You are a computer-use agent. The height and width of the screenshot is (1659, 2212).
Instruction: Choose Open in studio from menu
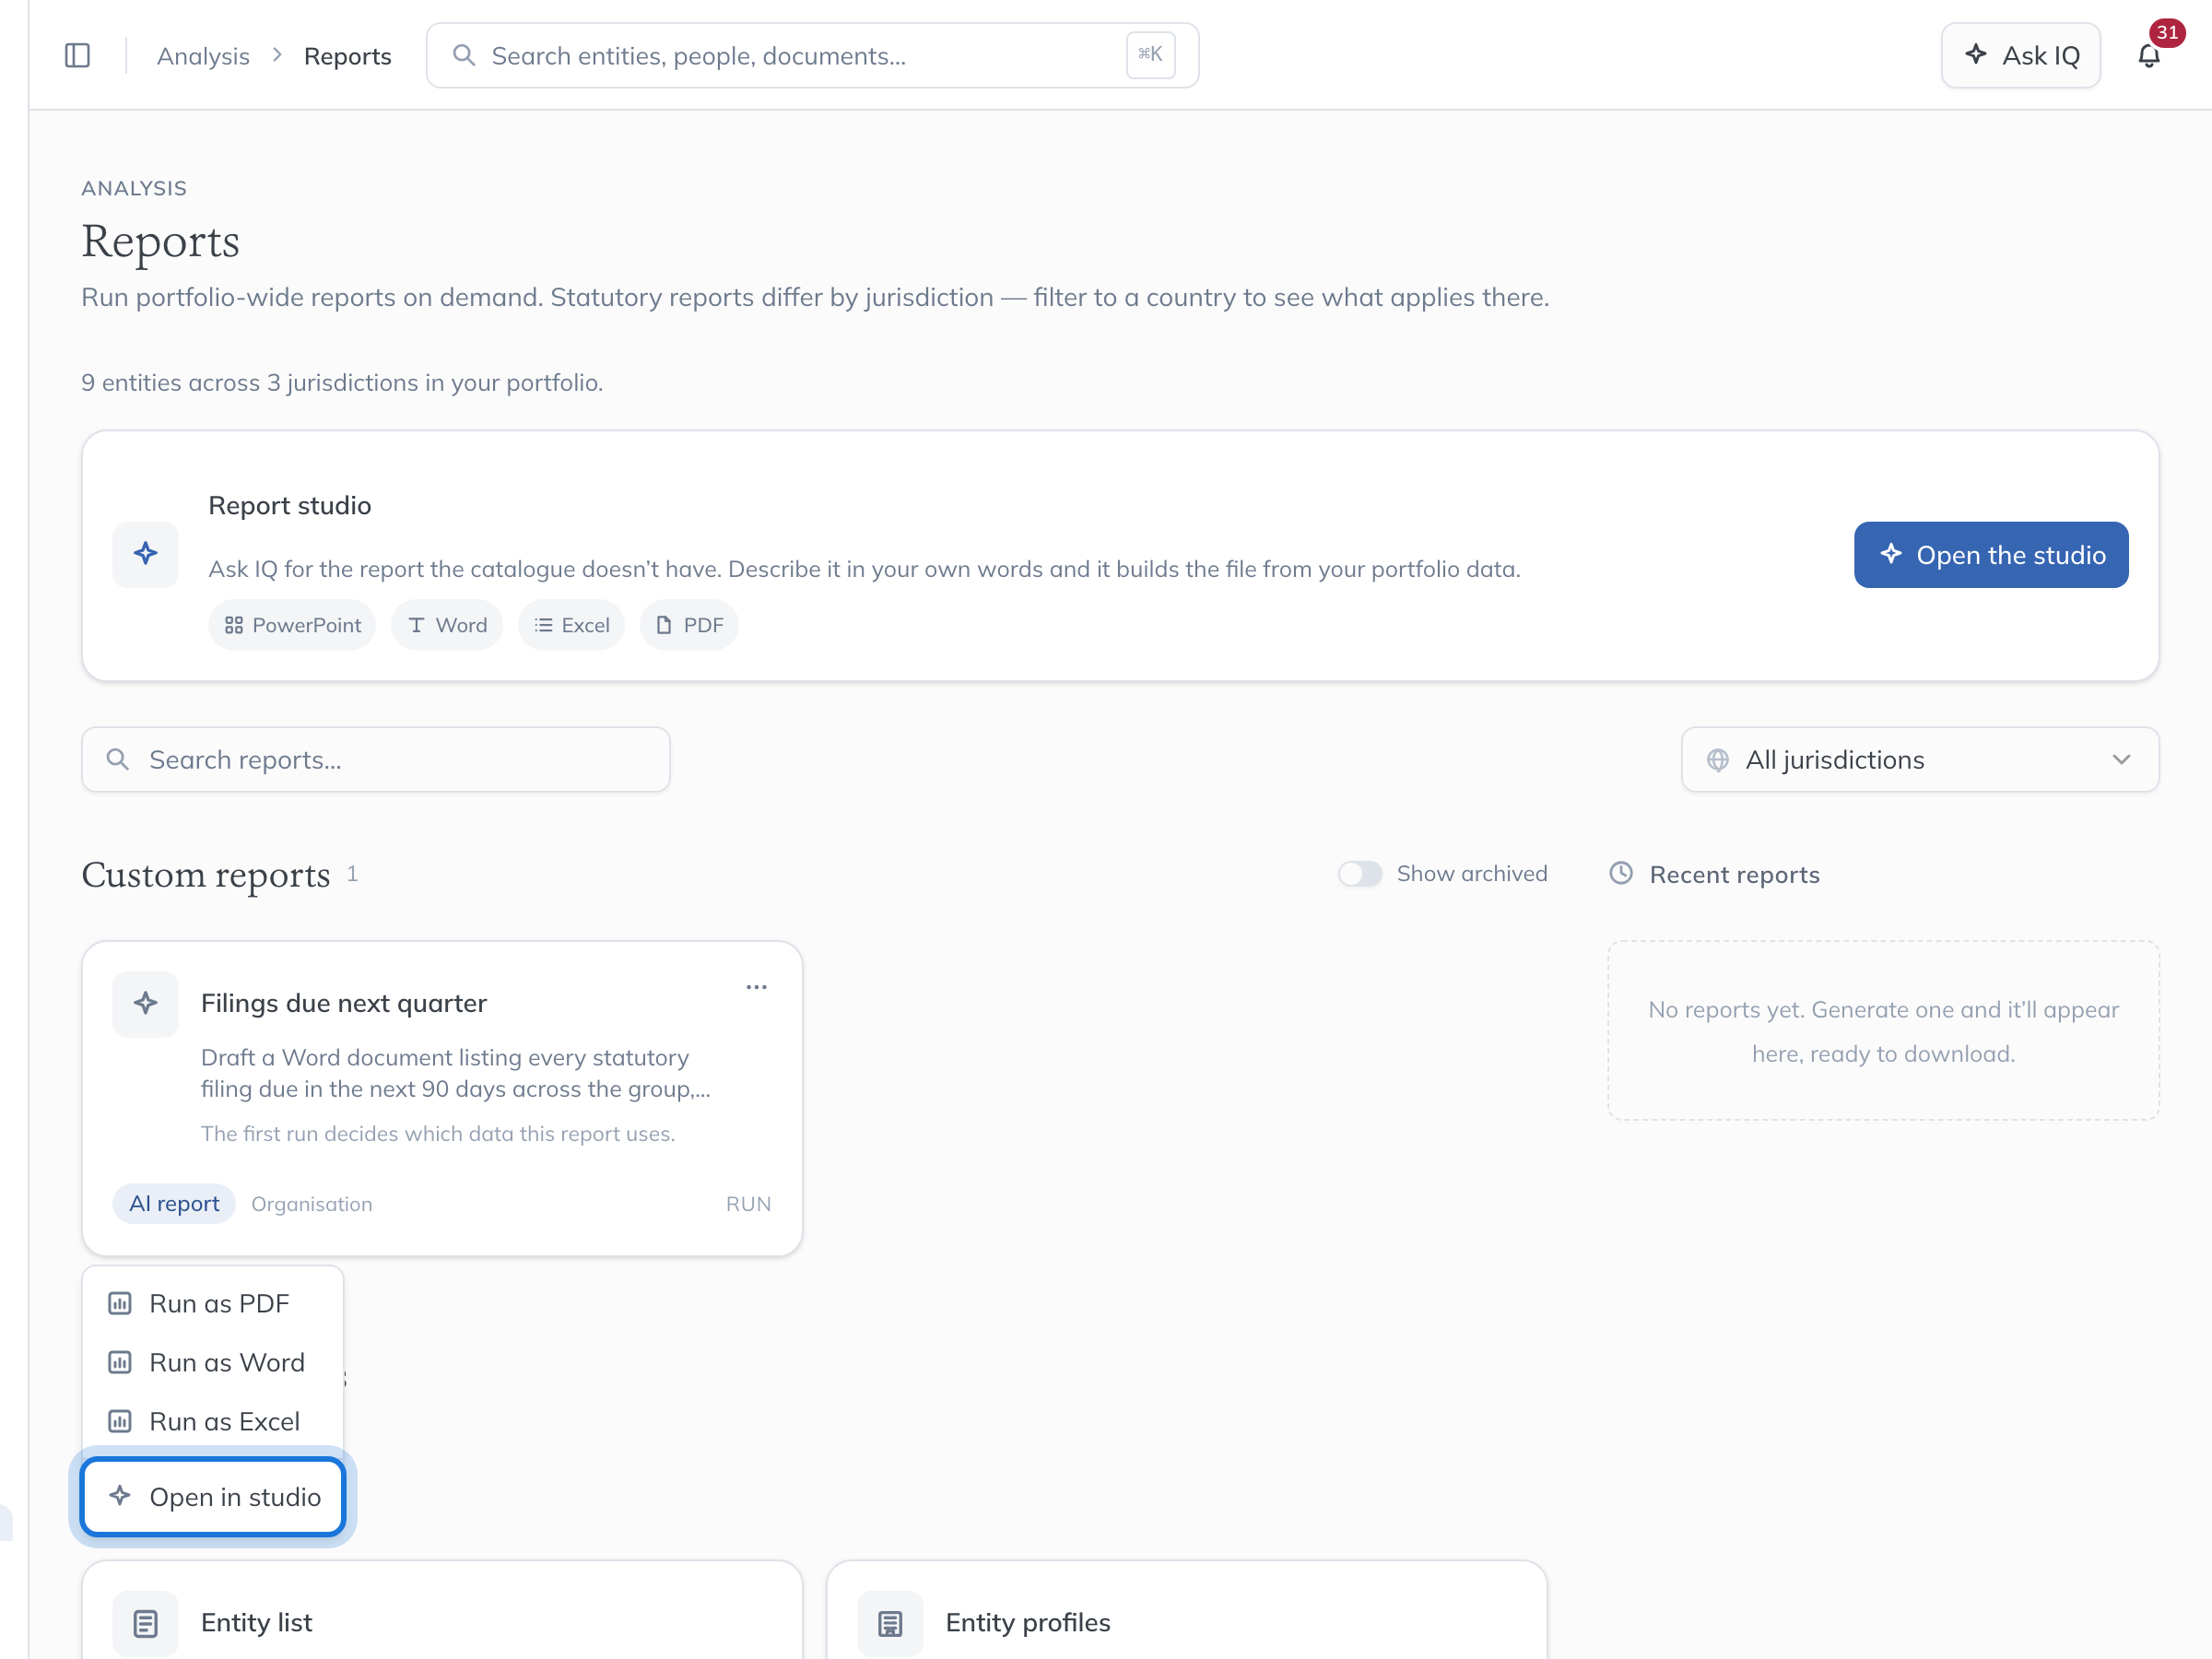[213, 1496]
